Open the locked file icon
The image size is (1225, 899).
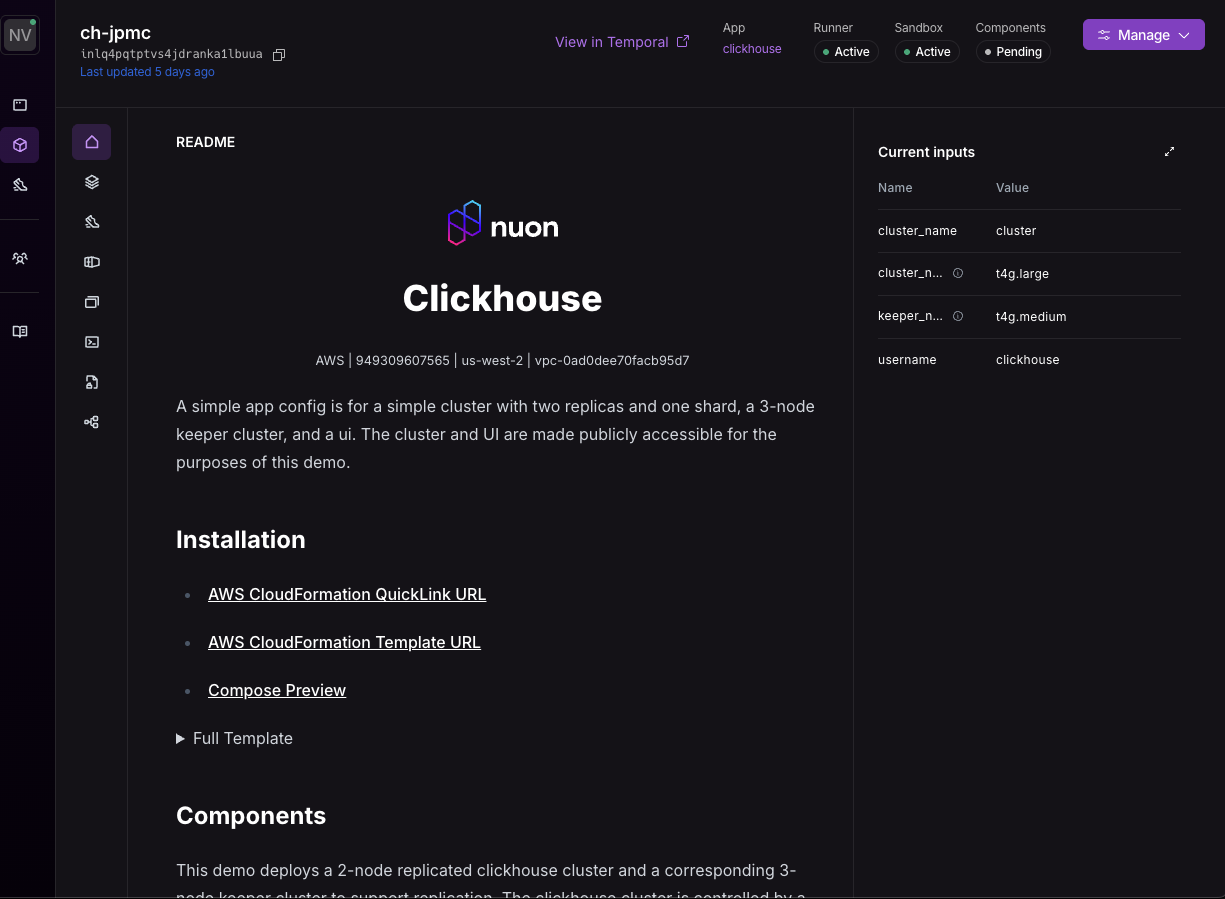click(92, 382)
